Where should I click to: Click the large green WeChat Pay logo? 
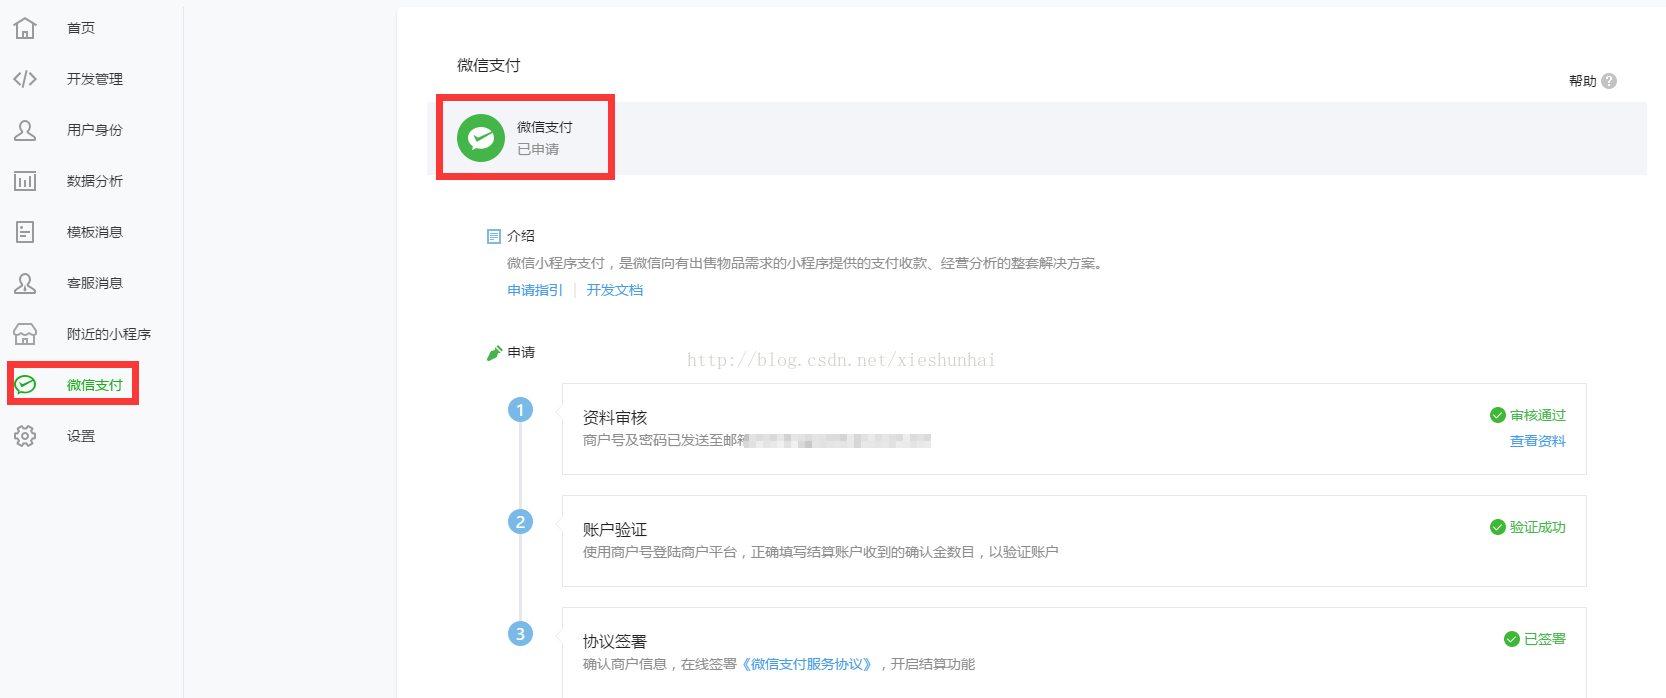coord(481,138)
